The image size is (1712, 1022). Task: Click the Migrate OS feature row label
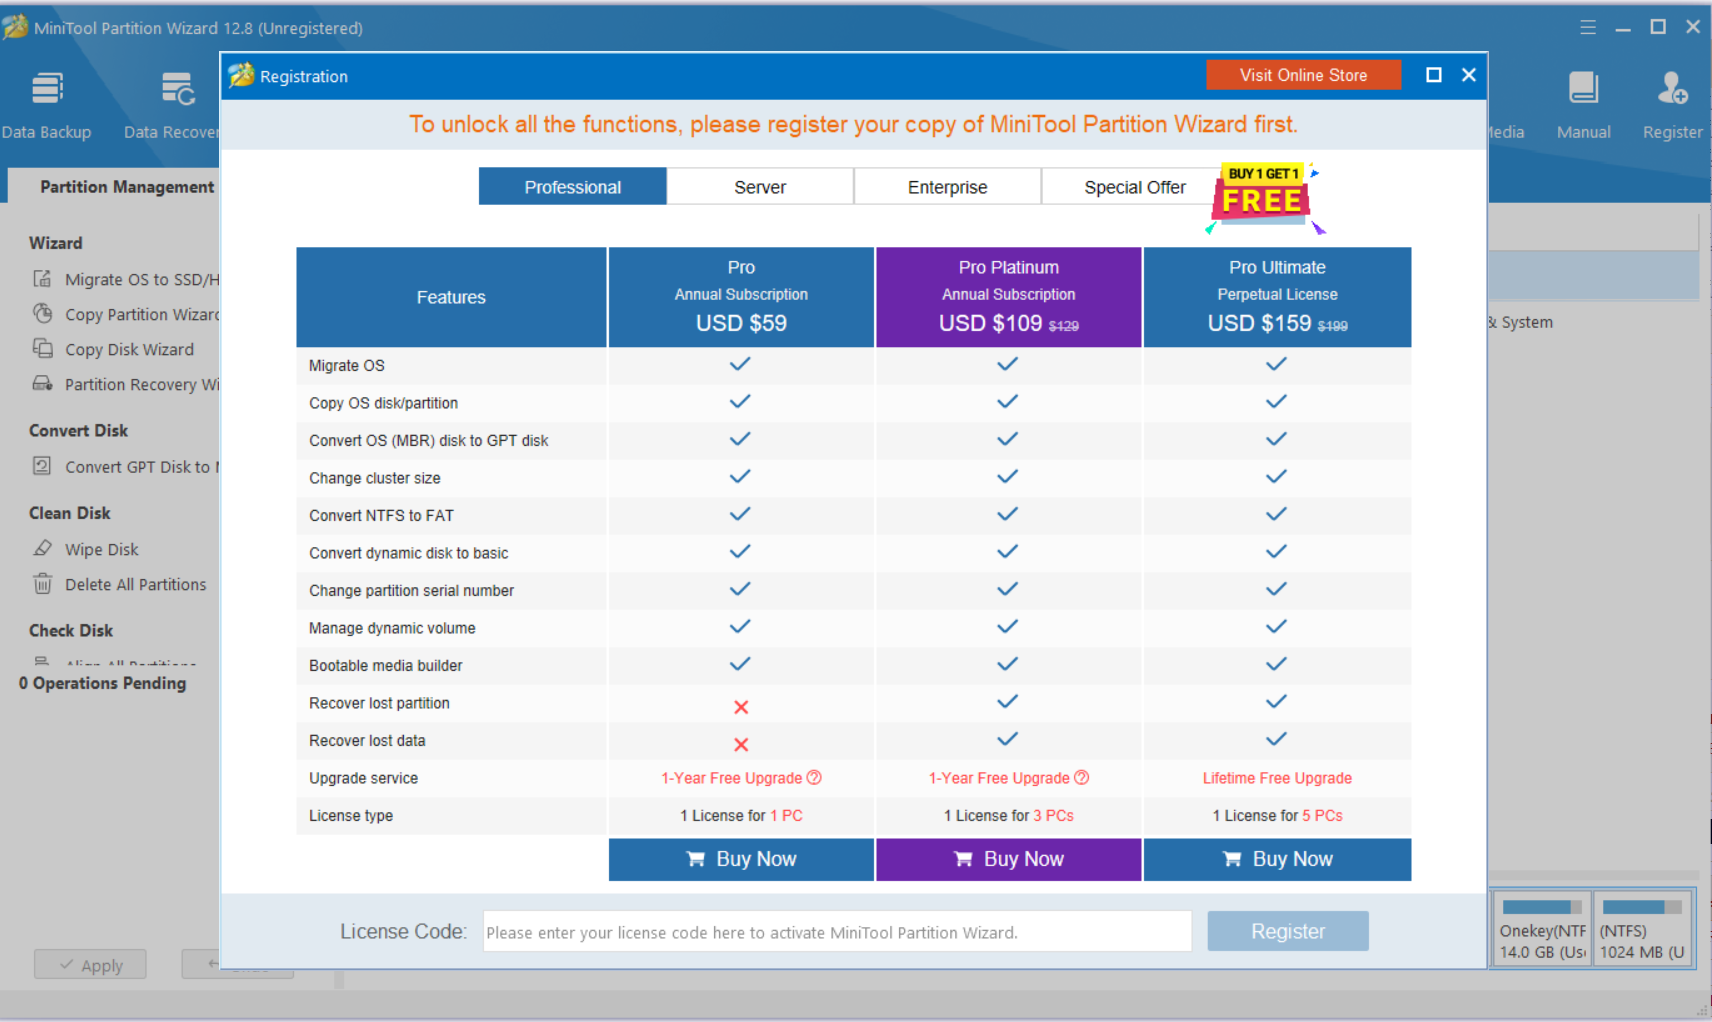pos(347,365)
